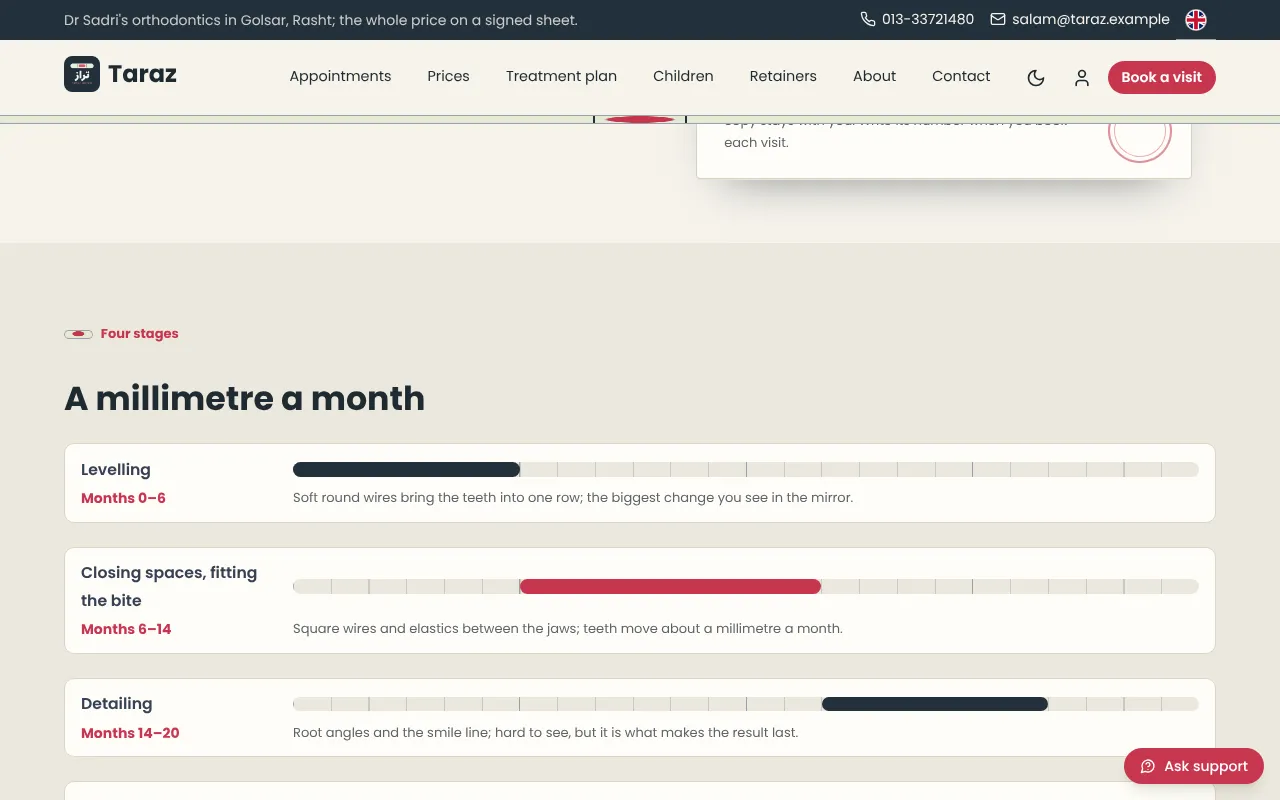Click the text about root angles
The image size is (1280, 800).
[546, 733]
